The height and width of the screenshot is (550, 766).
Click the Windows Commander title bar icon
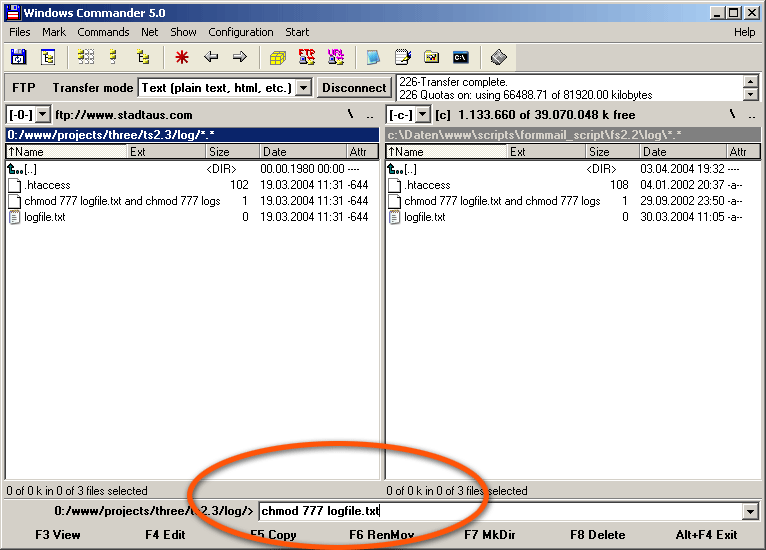coord(14,13)
